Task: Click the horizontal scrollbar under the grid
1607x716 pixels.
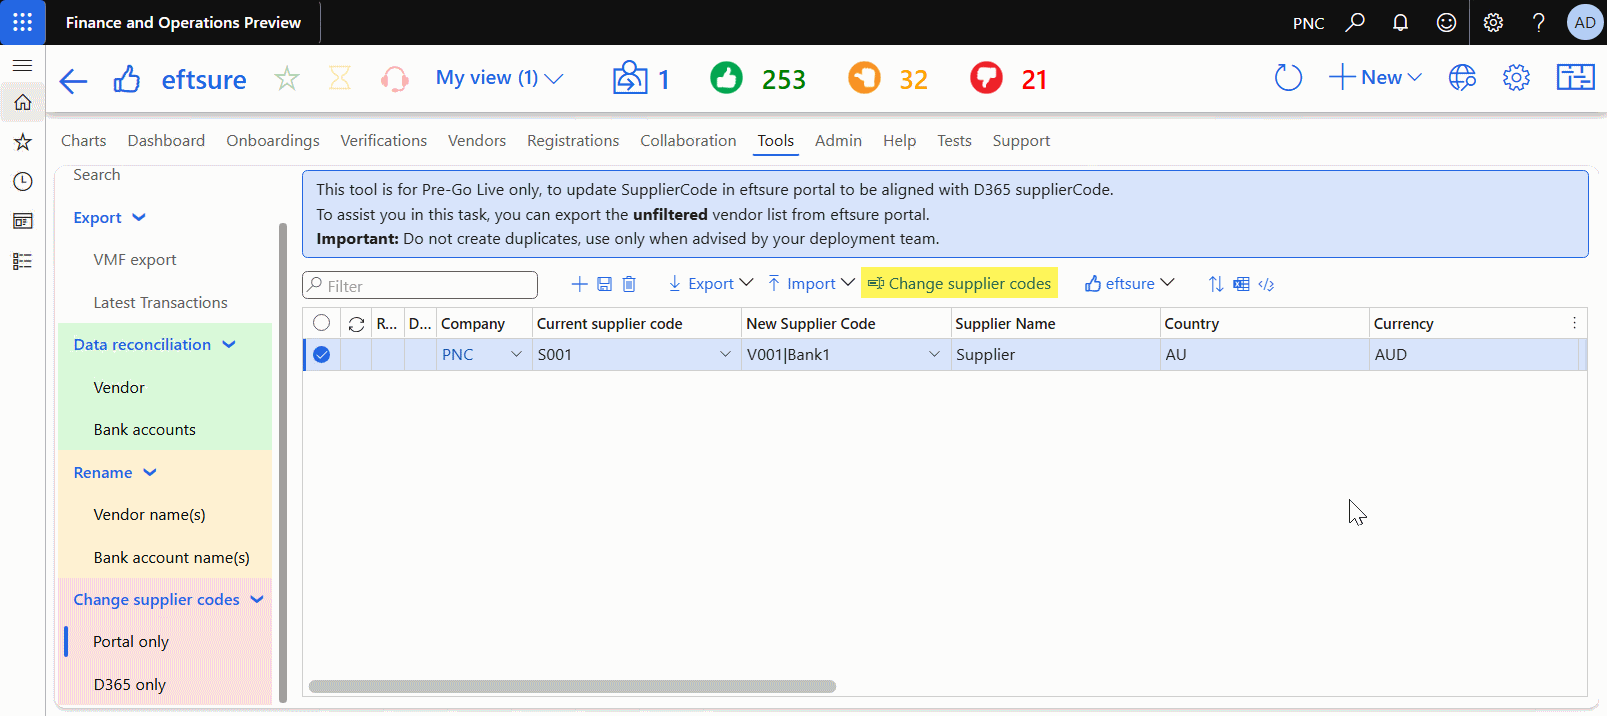Action: click(572, 687)
